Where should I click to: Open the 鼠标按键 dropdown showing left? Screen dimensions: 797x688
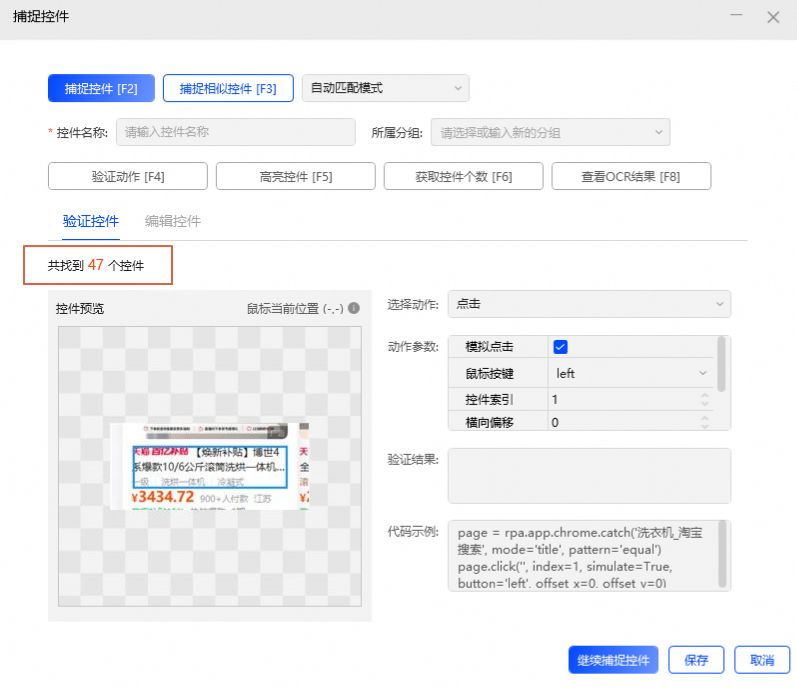click(x=630, y=373)
